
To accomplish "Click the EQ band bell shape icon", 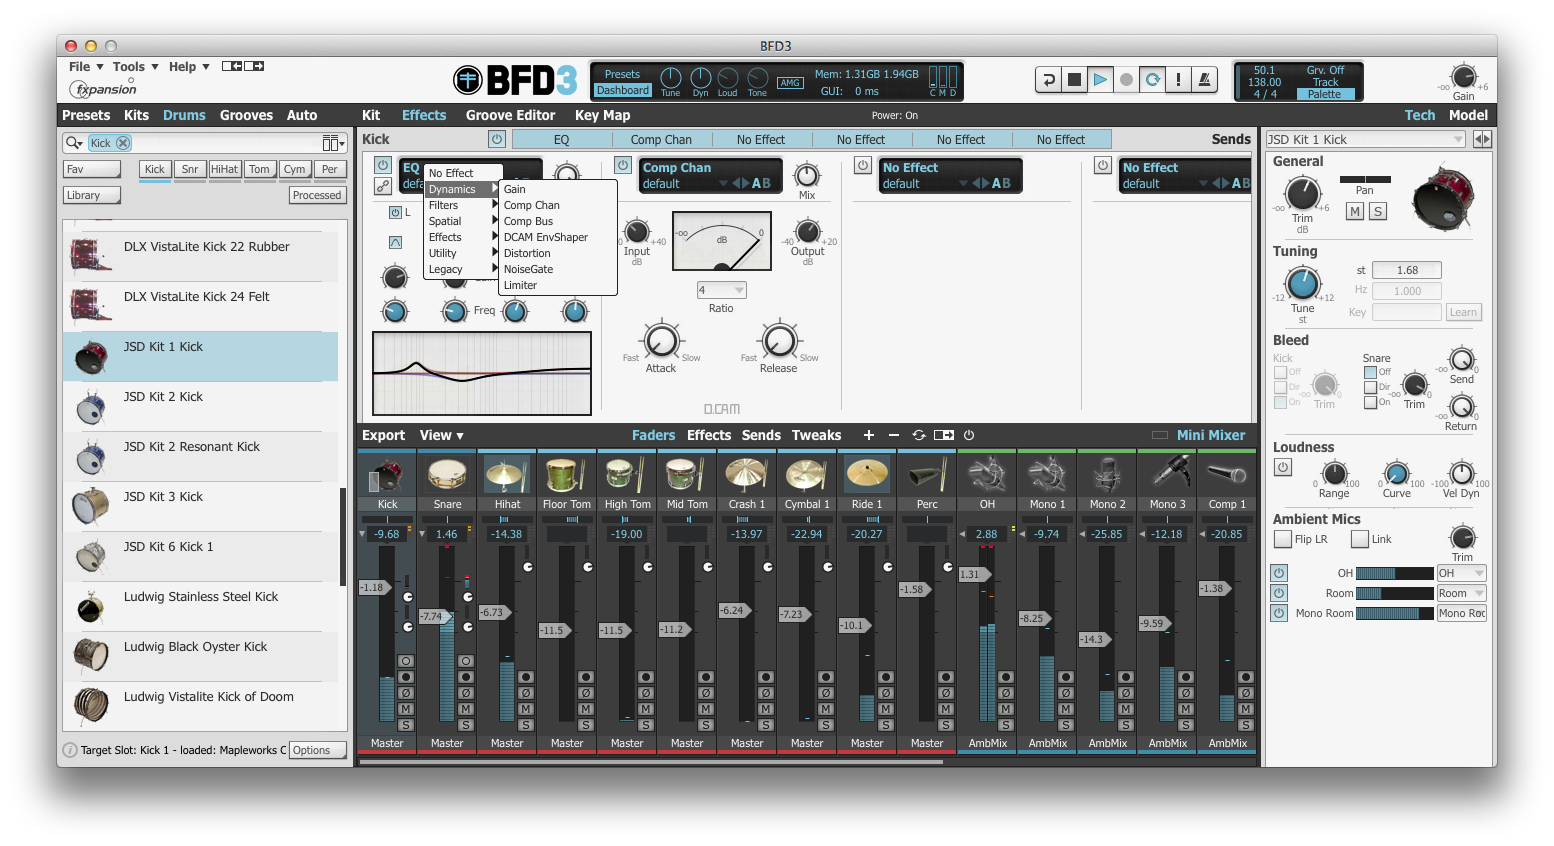I will point(395,243).
